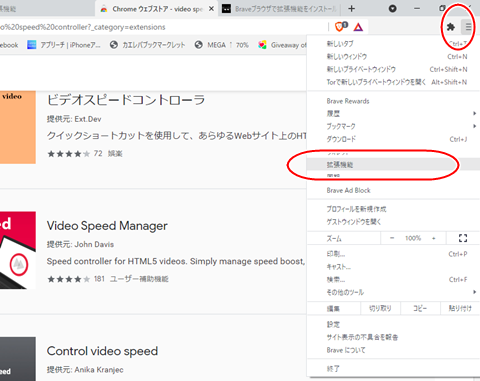
Task: Open 設定 from the menu
Action: pyautogui.click(x=393, y=324)
